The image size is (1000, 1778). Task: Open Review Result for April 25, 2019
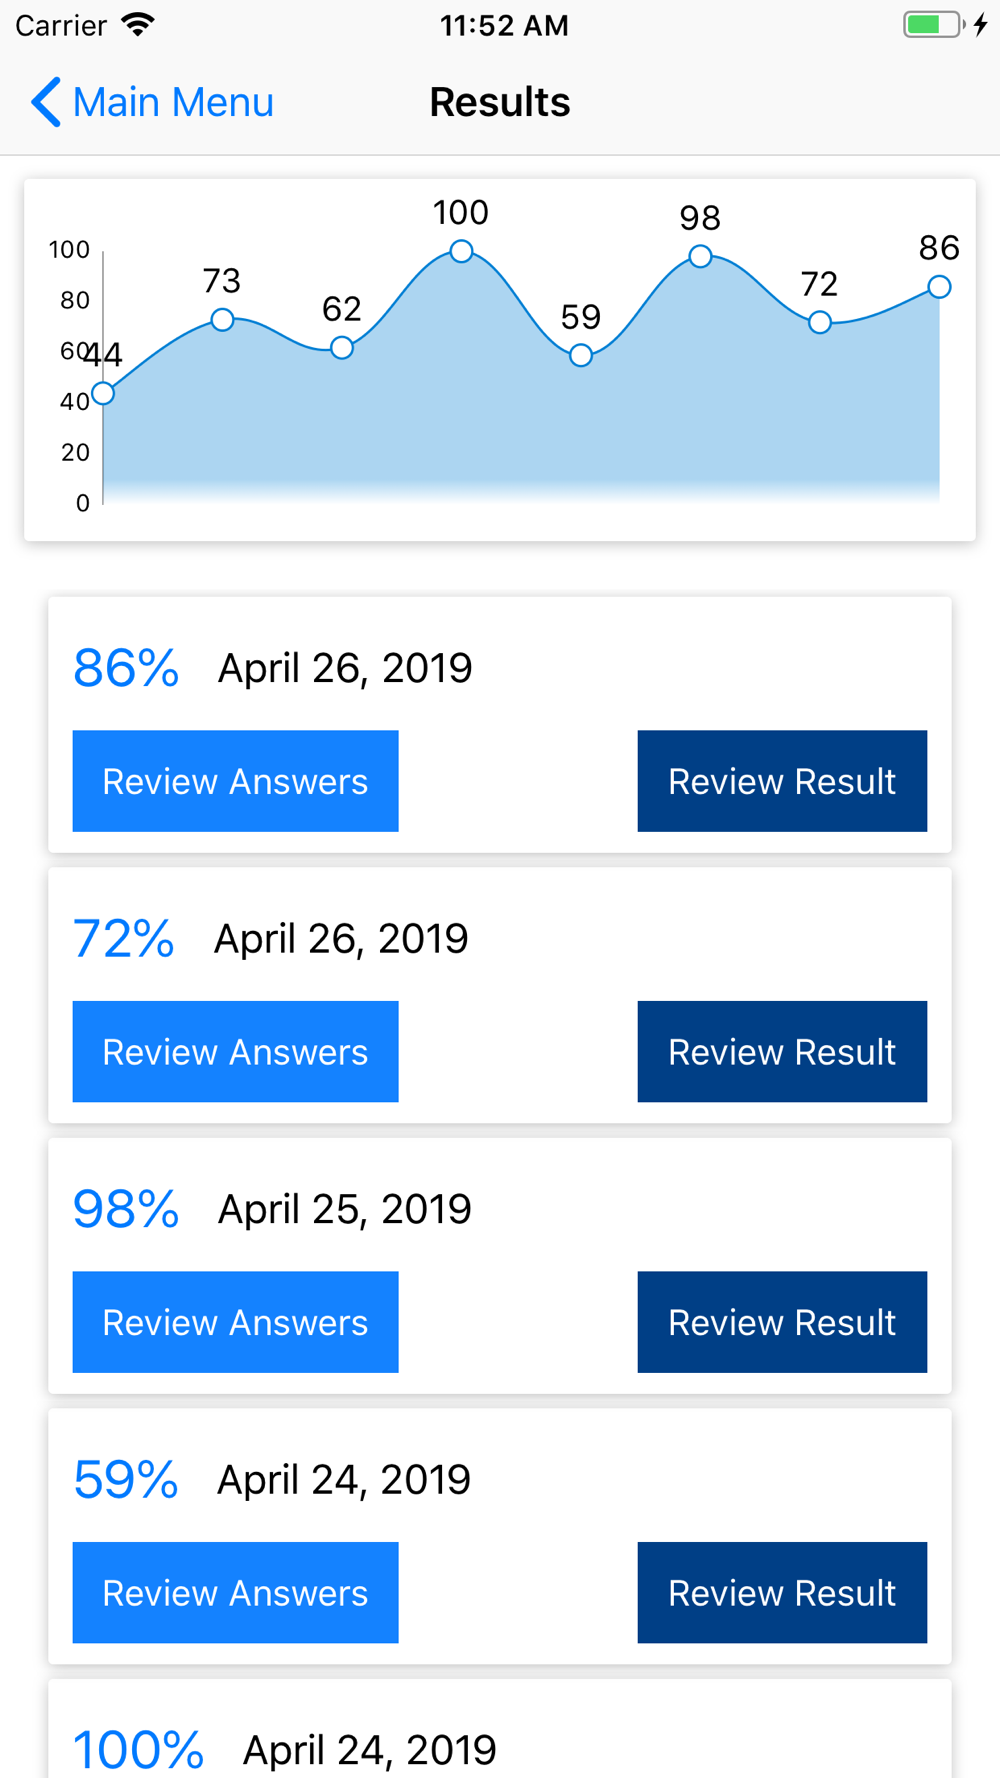782,1322
